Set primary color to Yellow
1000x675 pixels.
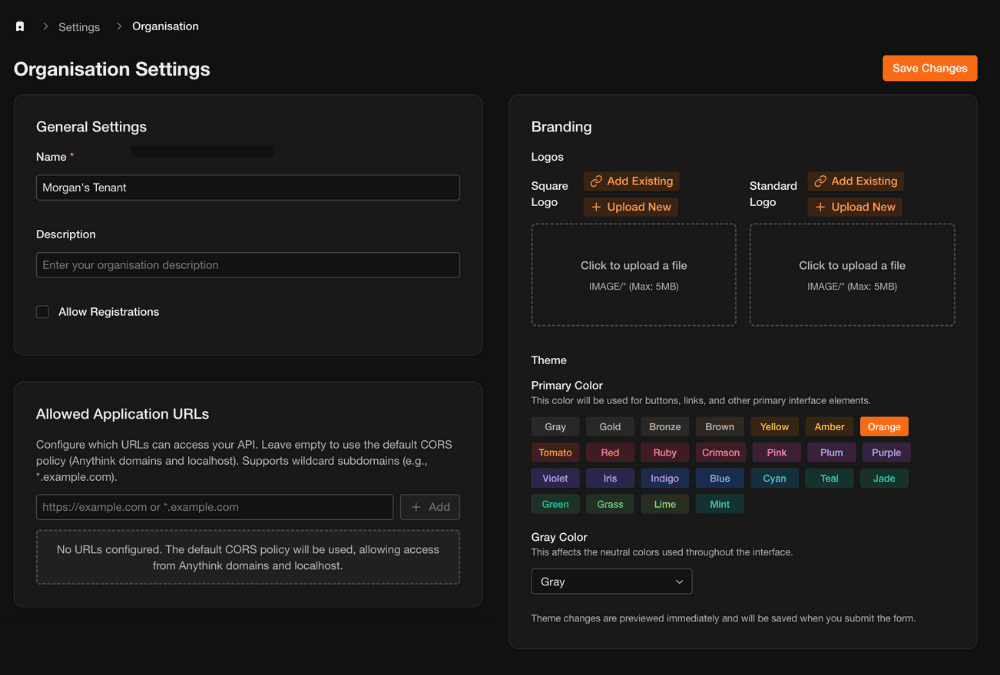774,426
